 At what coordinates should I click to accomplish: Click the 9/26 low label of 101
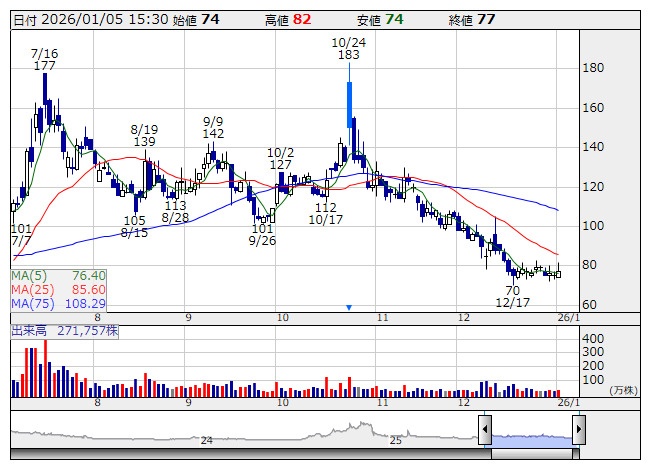coord(262,234)
